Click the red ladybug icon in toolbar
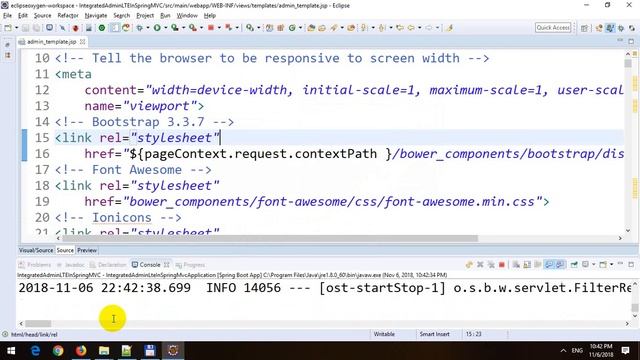This screenshot has height=360, width=640. click(75, 28)
